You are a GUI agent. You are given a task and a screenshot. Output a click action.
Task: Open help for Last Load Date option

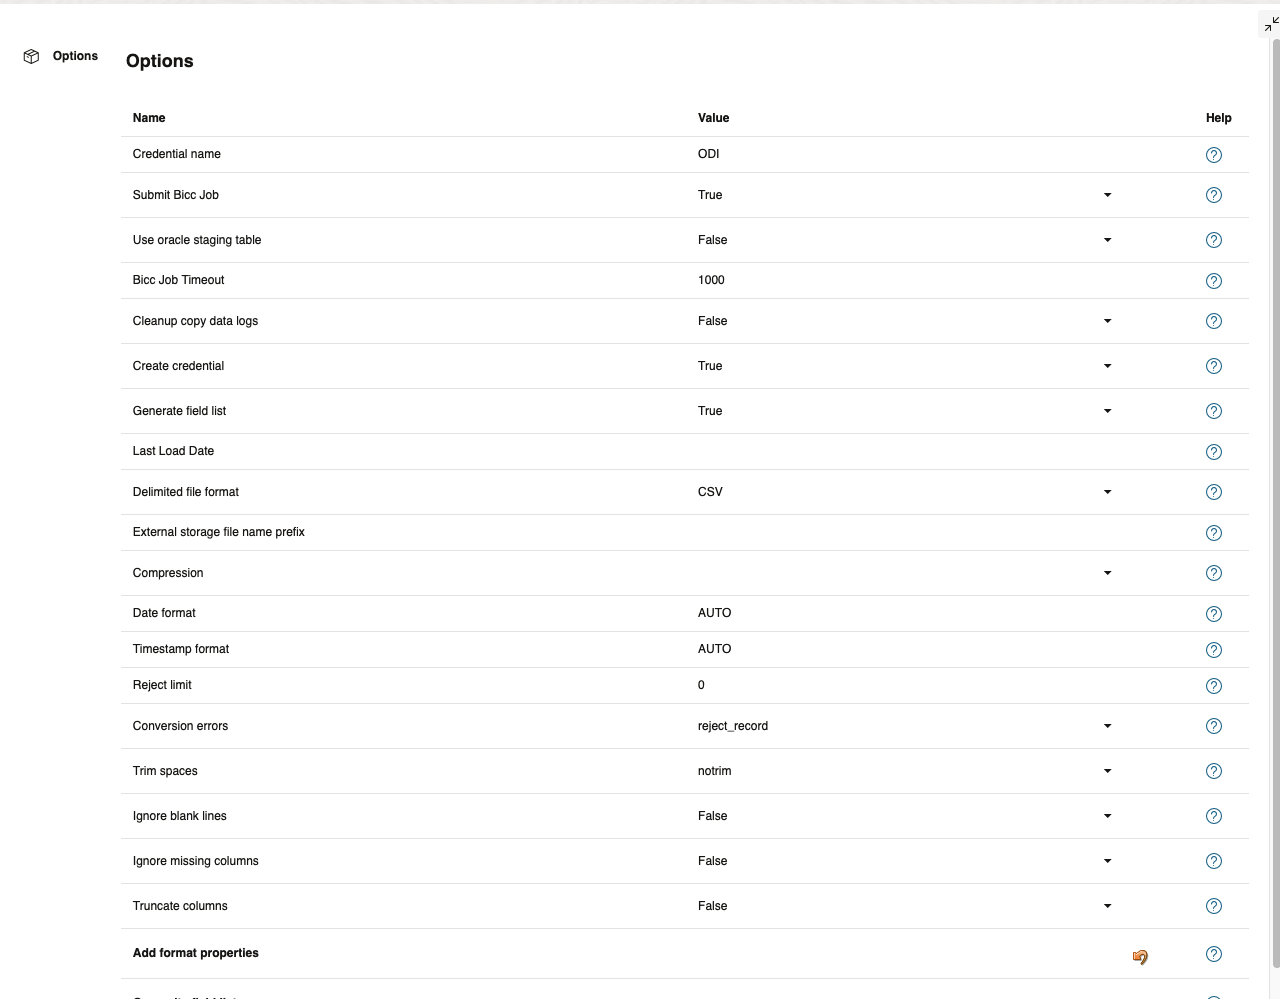click(1213, 452)
